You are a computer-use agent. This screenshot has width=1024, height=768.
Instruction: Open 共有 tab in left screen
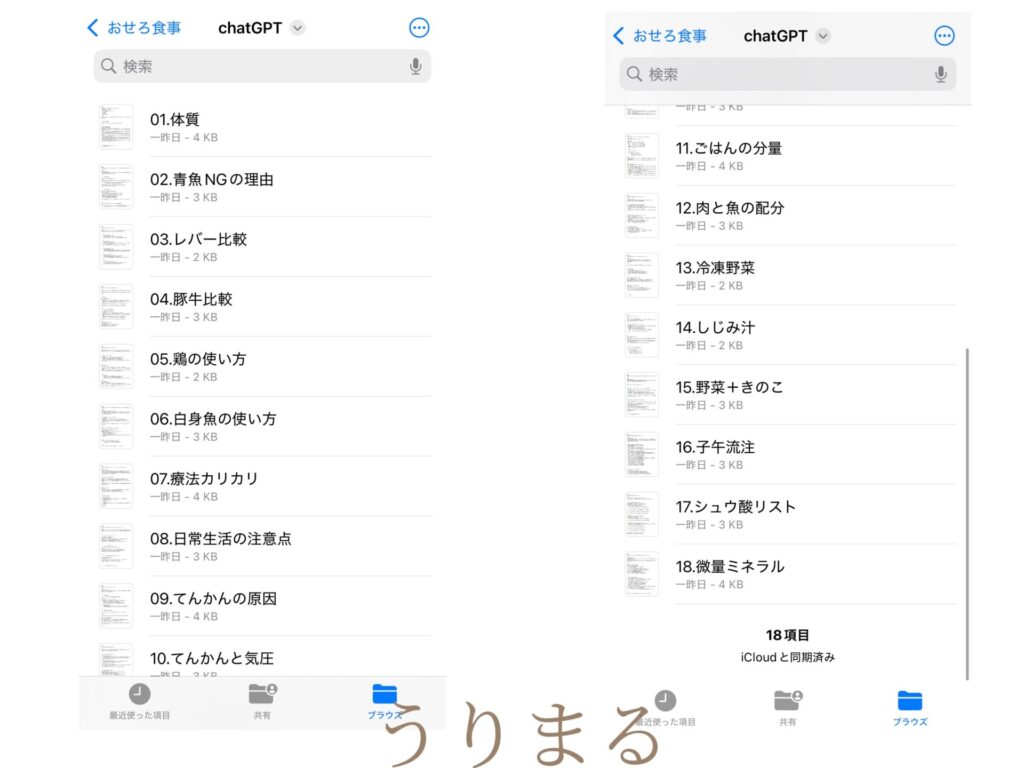tap(263, 701)
